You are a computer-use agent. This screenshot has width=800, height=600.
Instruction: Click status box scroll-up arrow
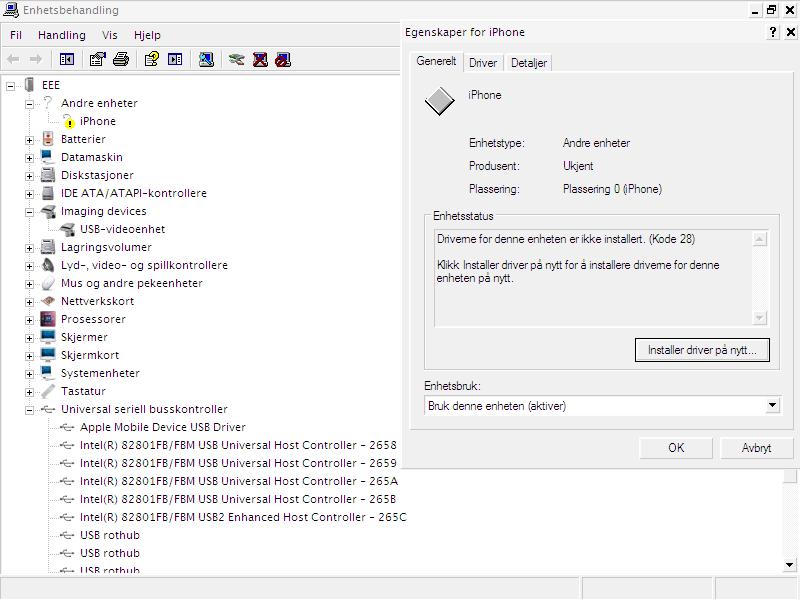760,239
